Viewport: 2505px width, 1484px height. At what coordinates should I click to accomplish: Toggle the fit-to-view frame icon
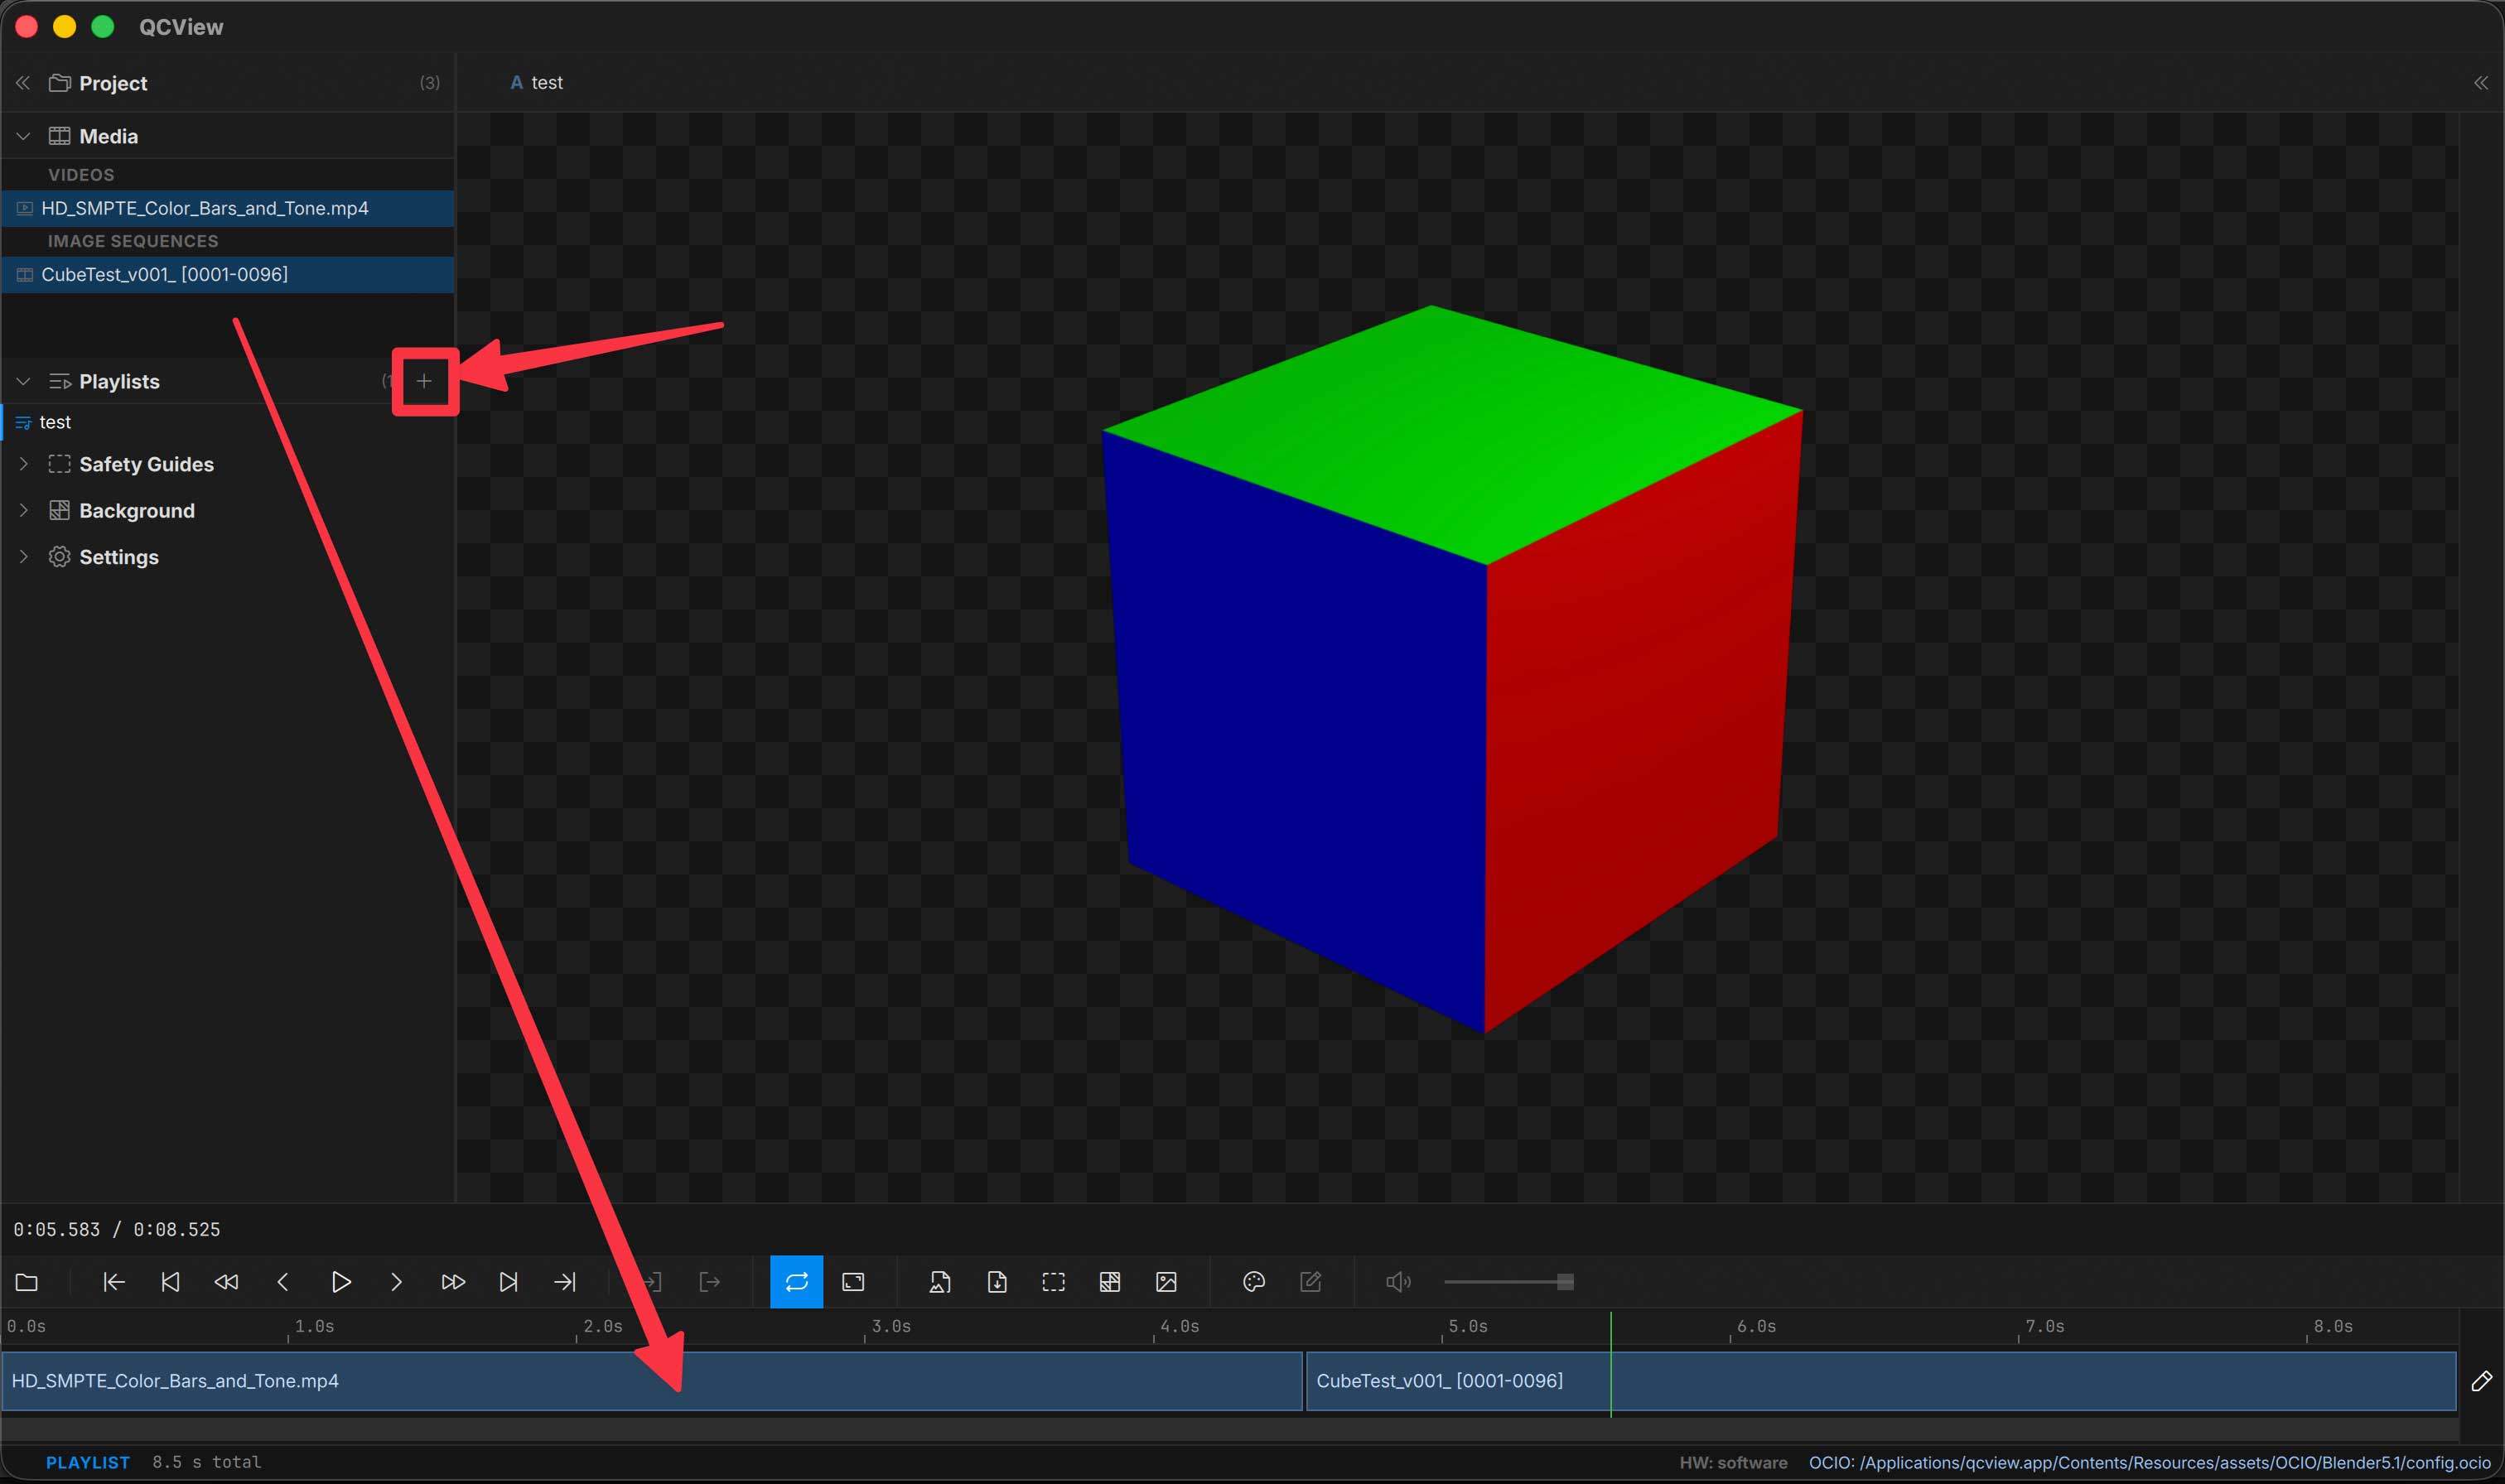pyautogui.click(x=853, y=1282)
